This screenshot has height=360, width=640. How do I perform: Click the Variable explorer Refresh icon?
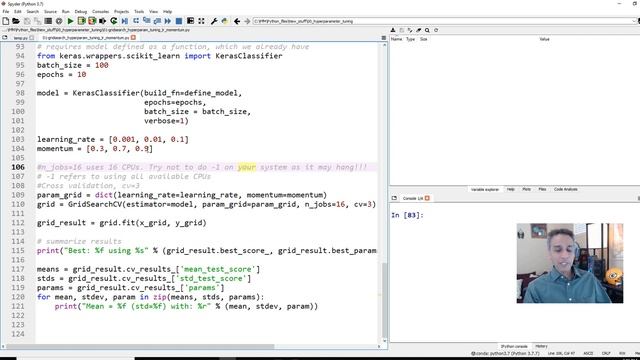[436, 30]
